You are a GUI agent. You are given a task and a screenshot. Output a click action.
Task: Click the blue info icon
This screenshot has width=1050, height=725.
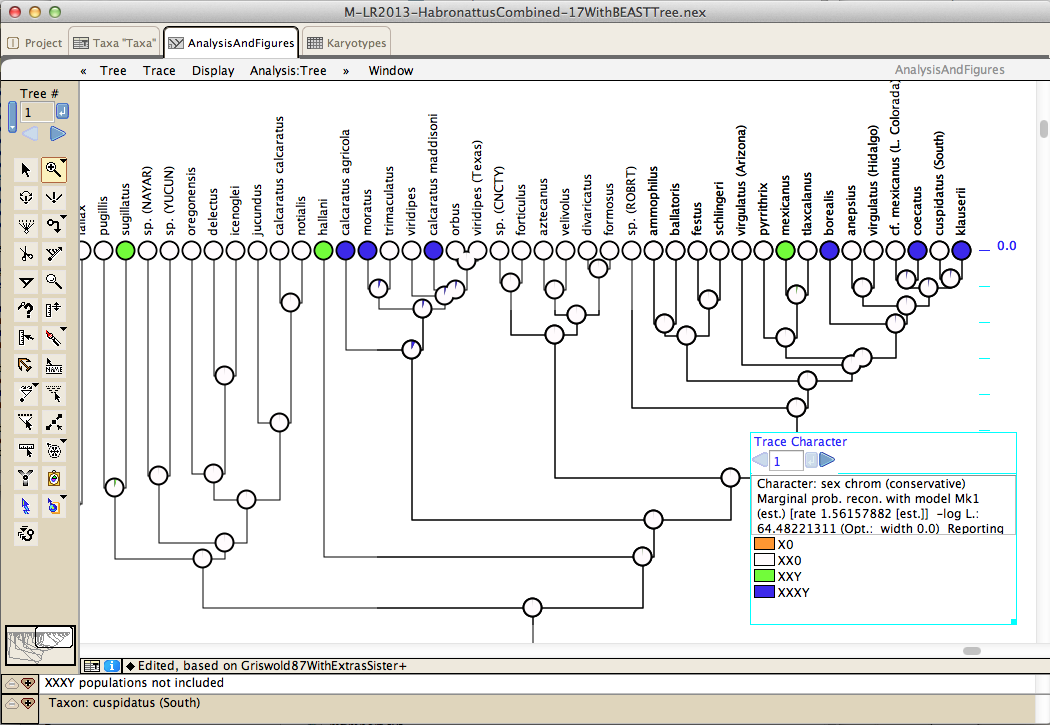(111, 665)
